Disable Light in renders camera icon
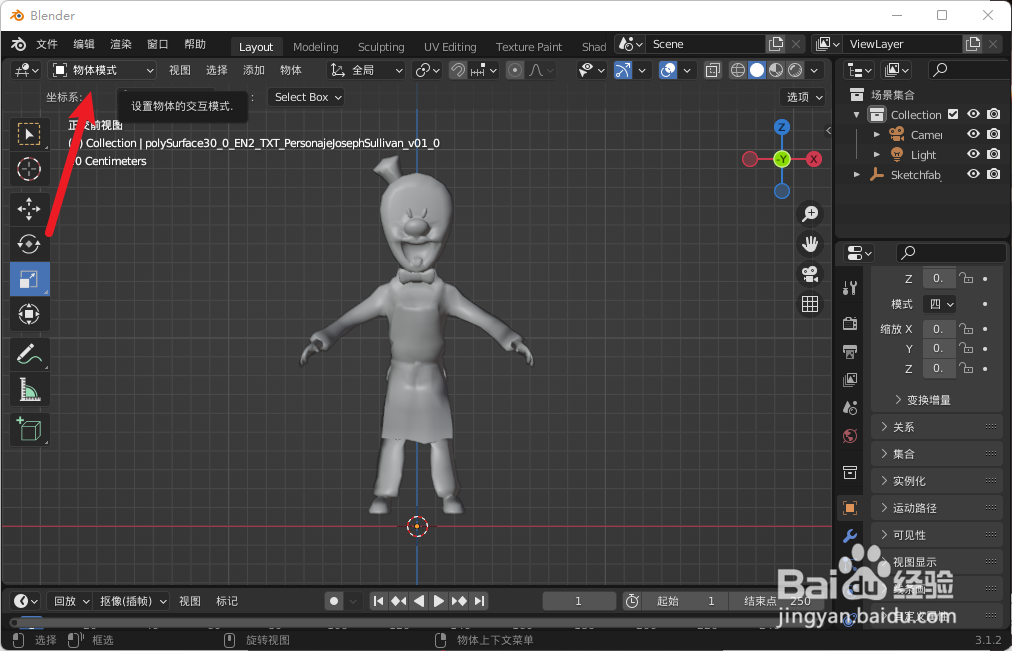 (994, 154)
